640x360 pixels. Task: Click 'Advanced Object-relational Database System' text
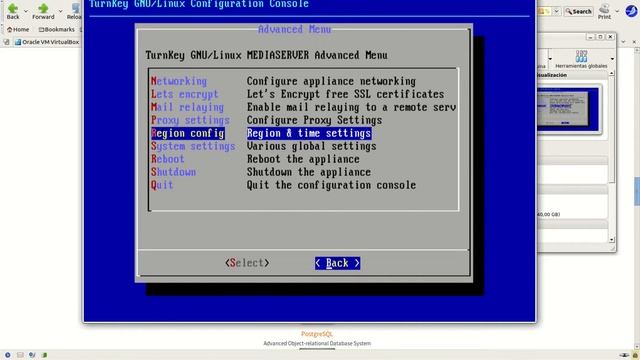(x=317, y=343)
